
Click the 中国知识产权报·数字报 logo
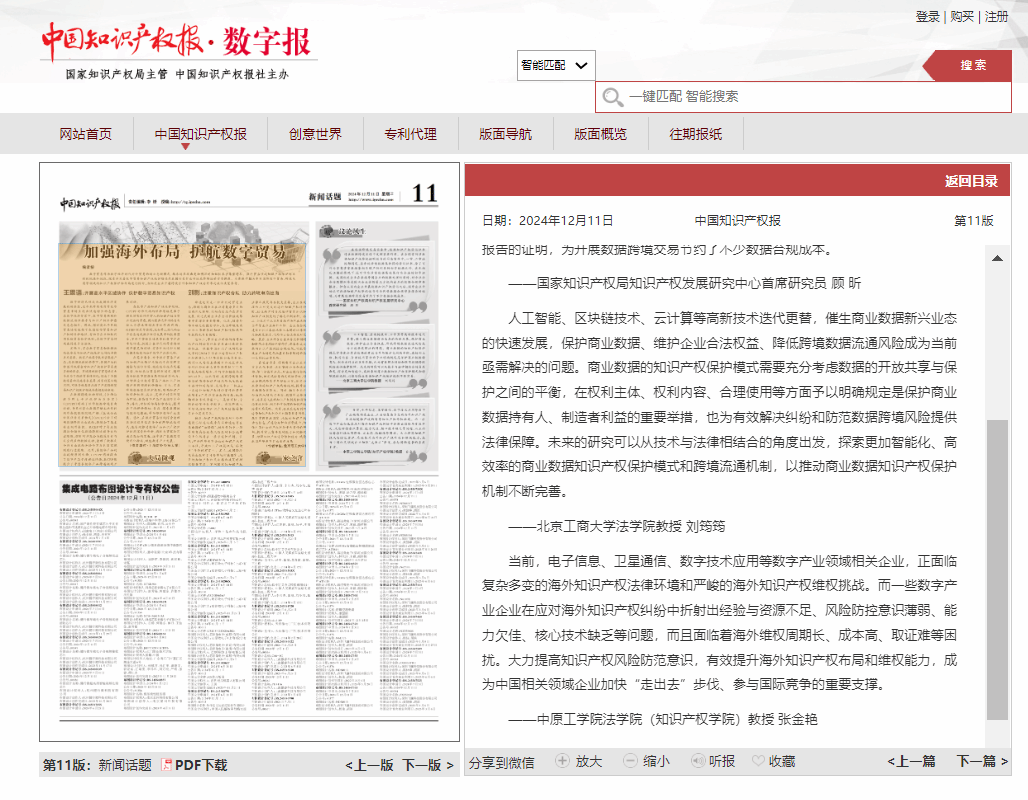pos(176,41)
